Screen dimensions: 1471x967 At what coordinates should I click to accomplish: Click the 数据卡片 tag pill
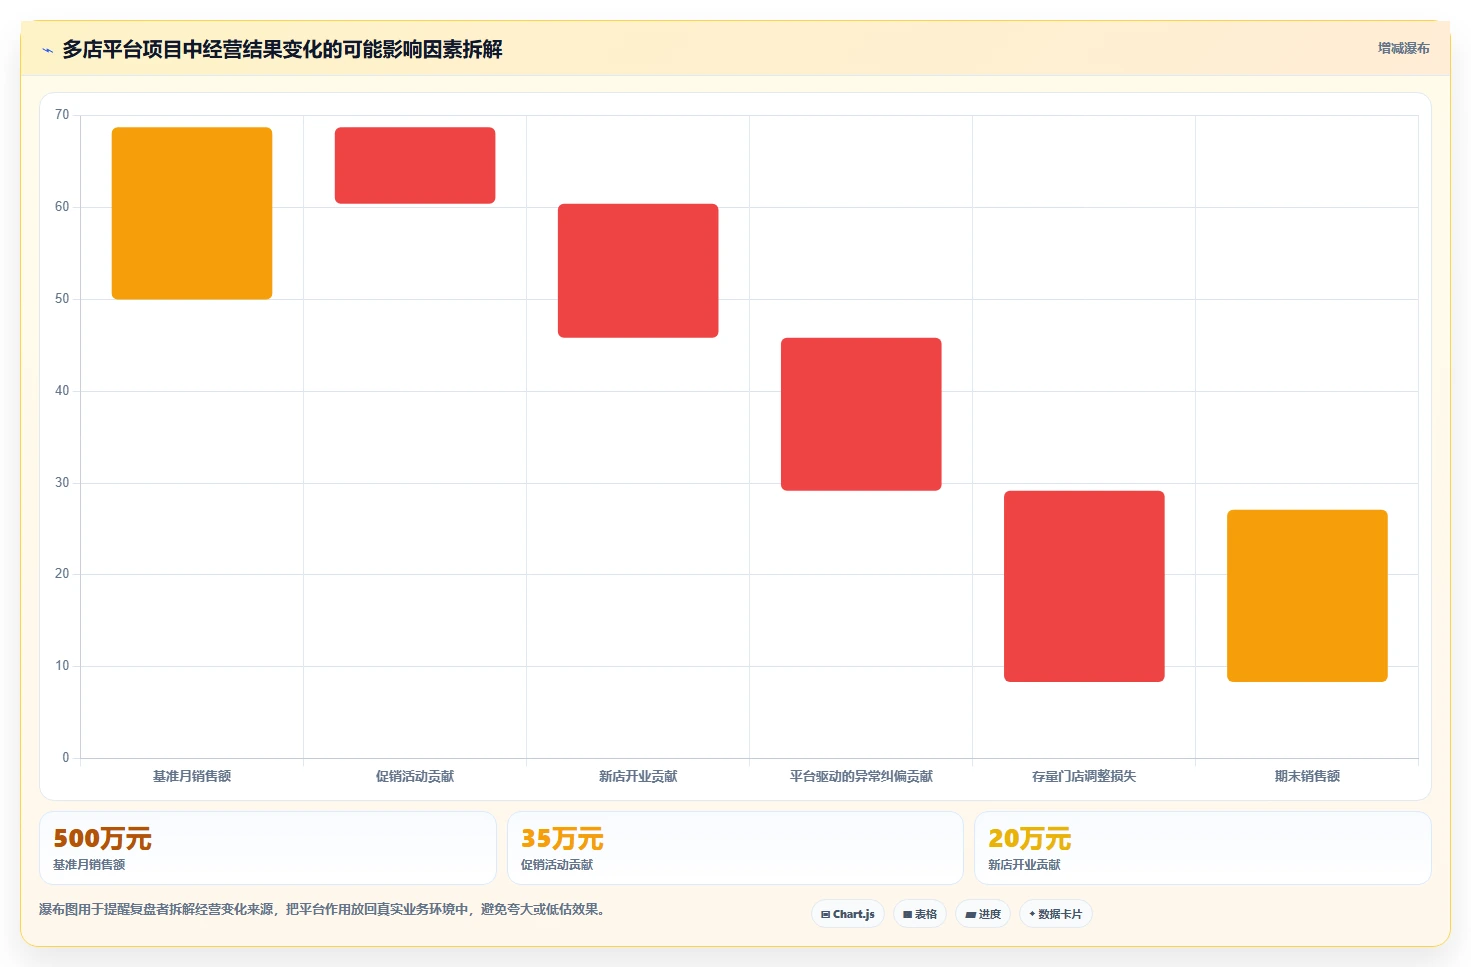[1056, 914]
